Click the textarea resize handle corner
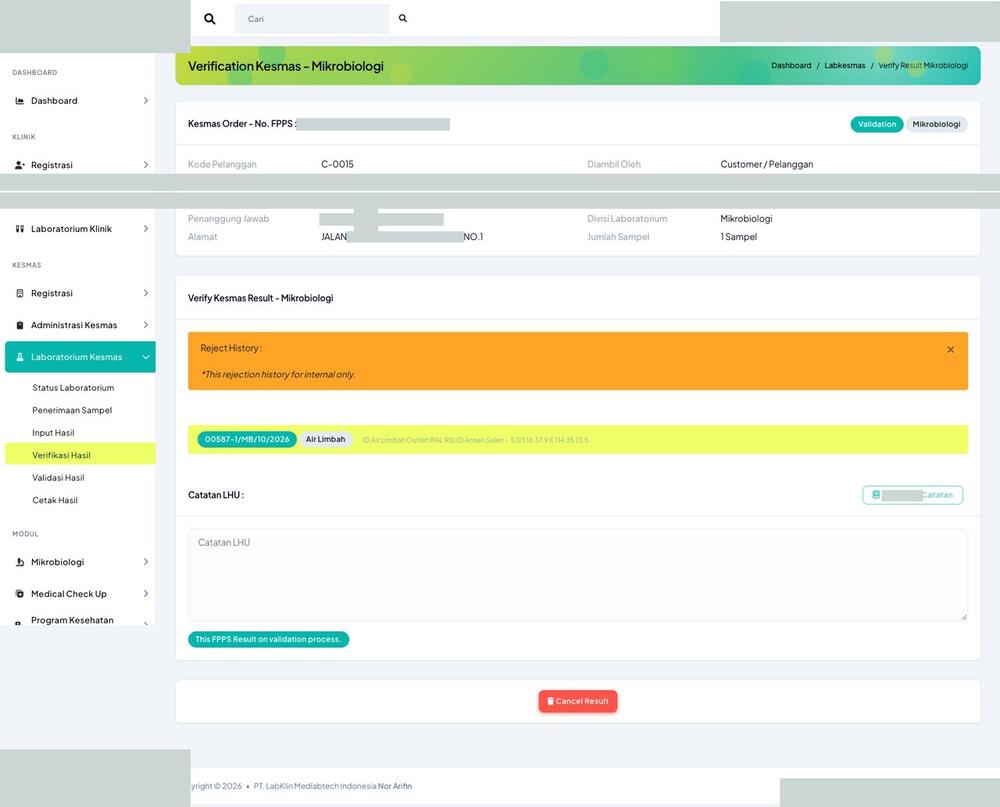 tap(964, 617)
